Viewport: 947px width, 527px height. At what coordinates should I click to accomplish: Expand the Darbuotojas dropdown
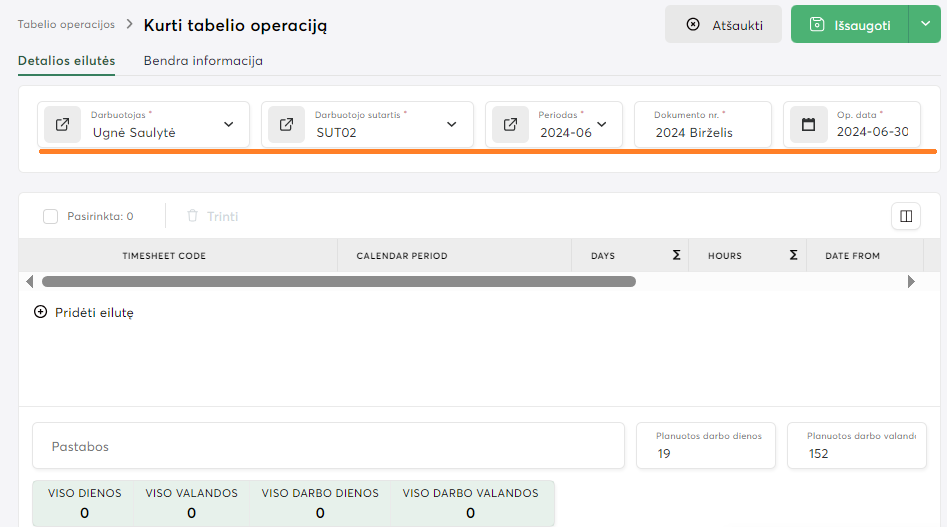229,125
